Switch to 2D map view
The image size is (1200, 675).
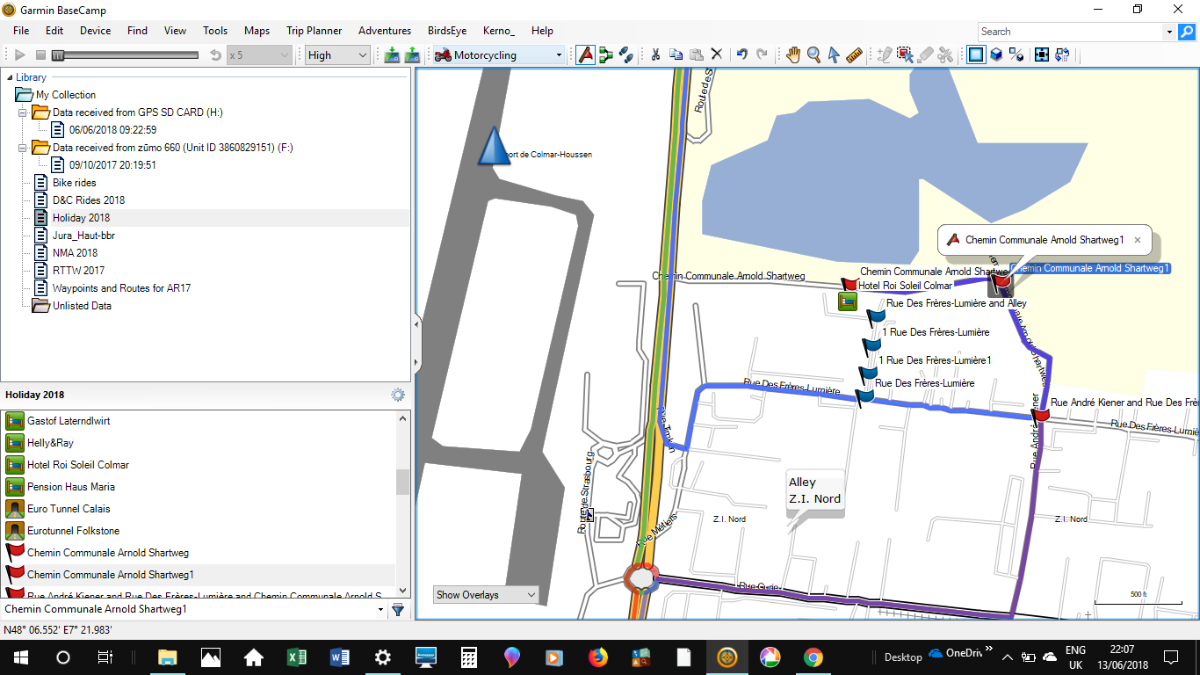click(976, 55)
